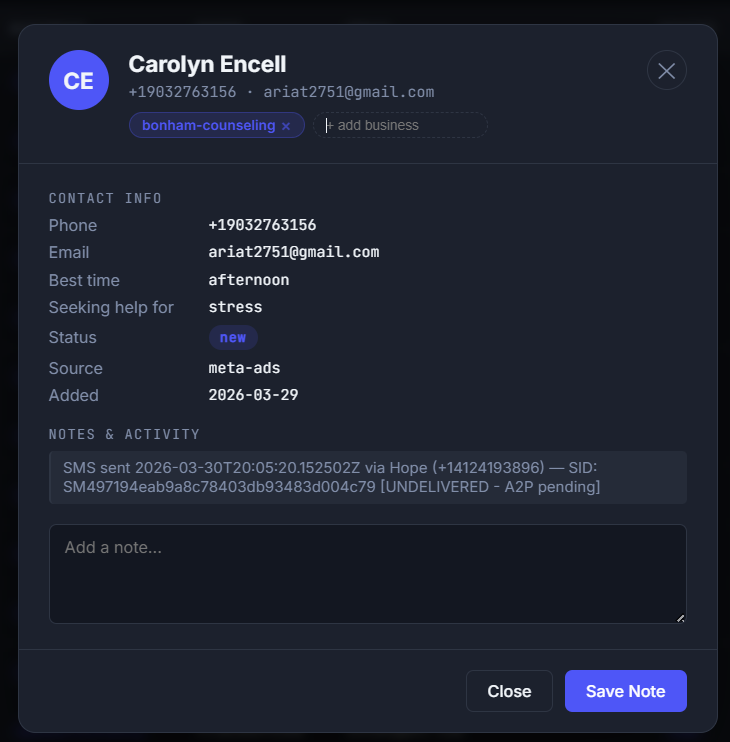The image size is (730, 742).
Task: Click into the Add a note text area
Action: click(367, 573)
